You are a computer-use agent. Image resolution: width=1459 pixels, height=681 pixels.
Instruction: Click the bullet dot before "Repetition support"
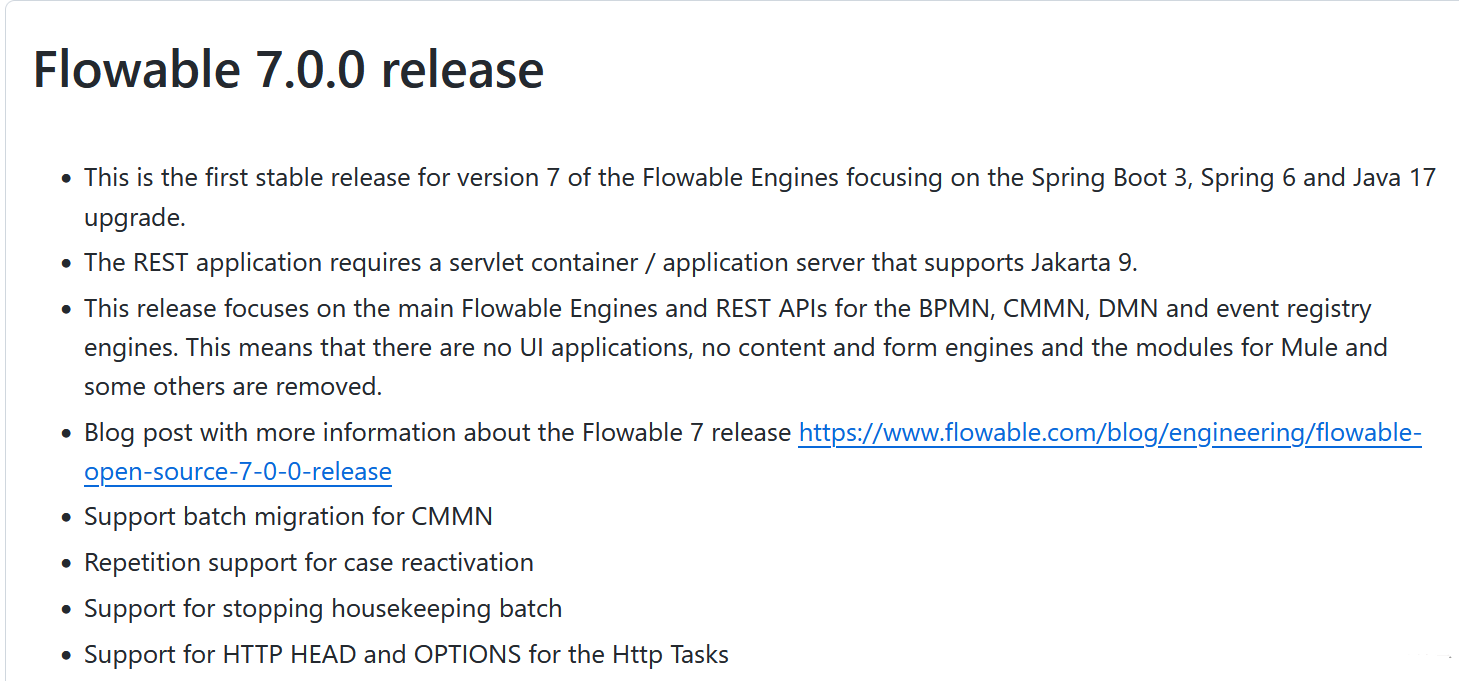point(66,564)
